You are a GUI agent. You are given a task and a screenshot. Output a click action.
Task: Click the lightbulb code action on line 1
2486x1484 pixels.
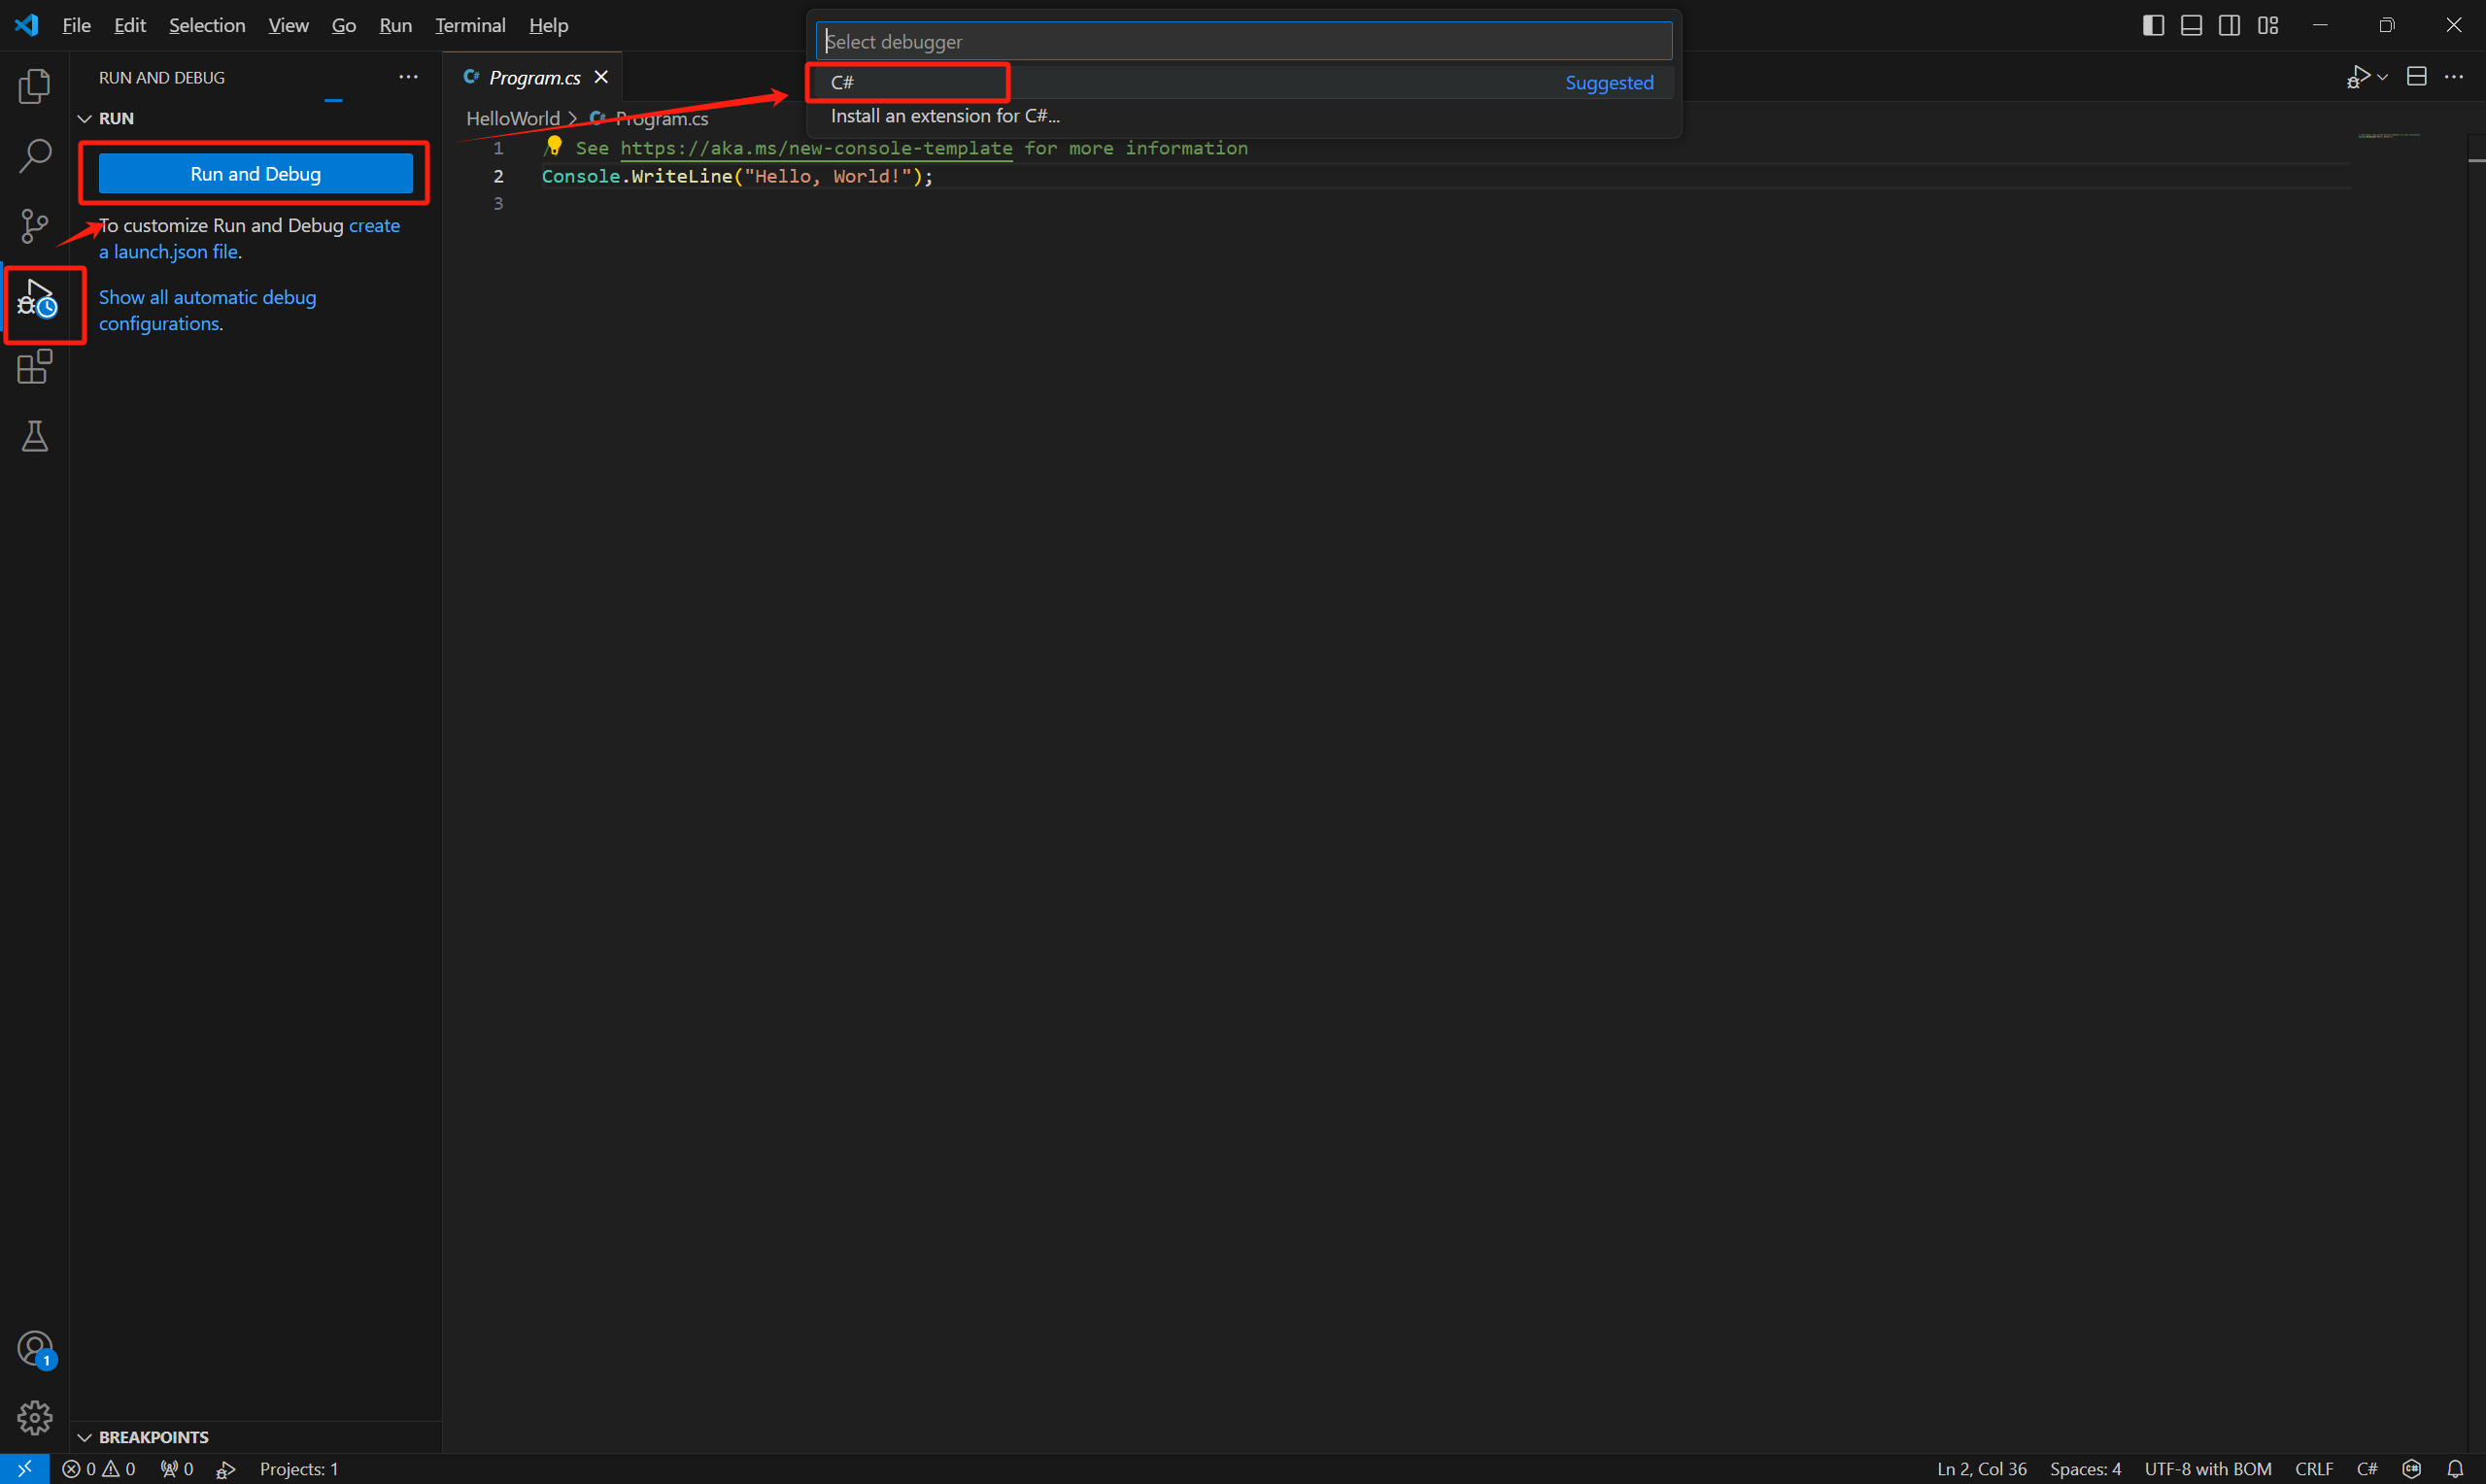point(555,146)
